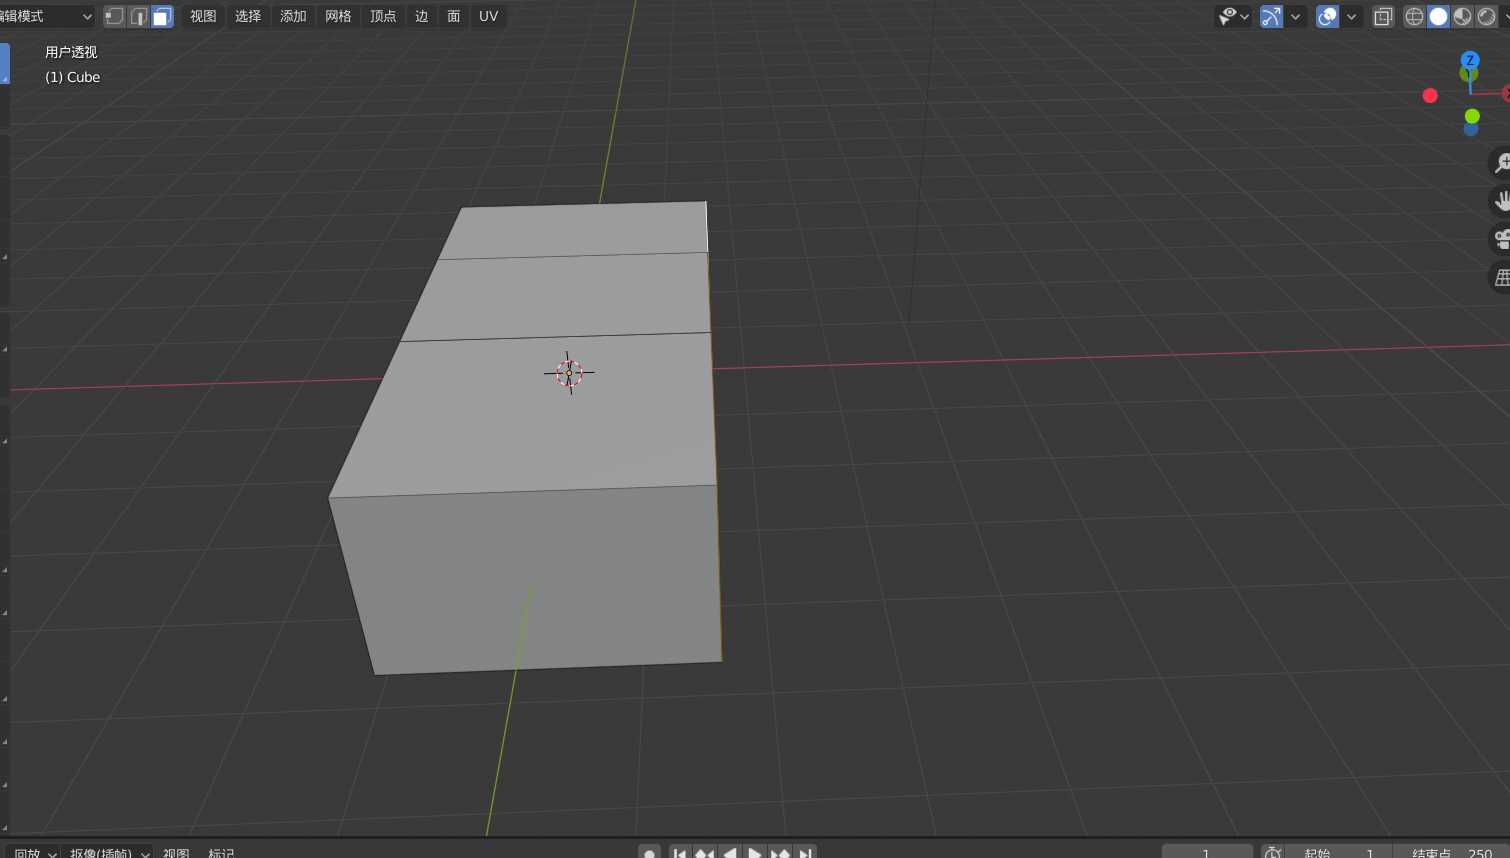Open timeline 视图 menu
1510x858 pixels.
(176, 852)
